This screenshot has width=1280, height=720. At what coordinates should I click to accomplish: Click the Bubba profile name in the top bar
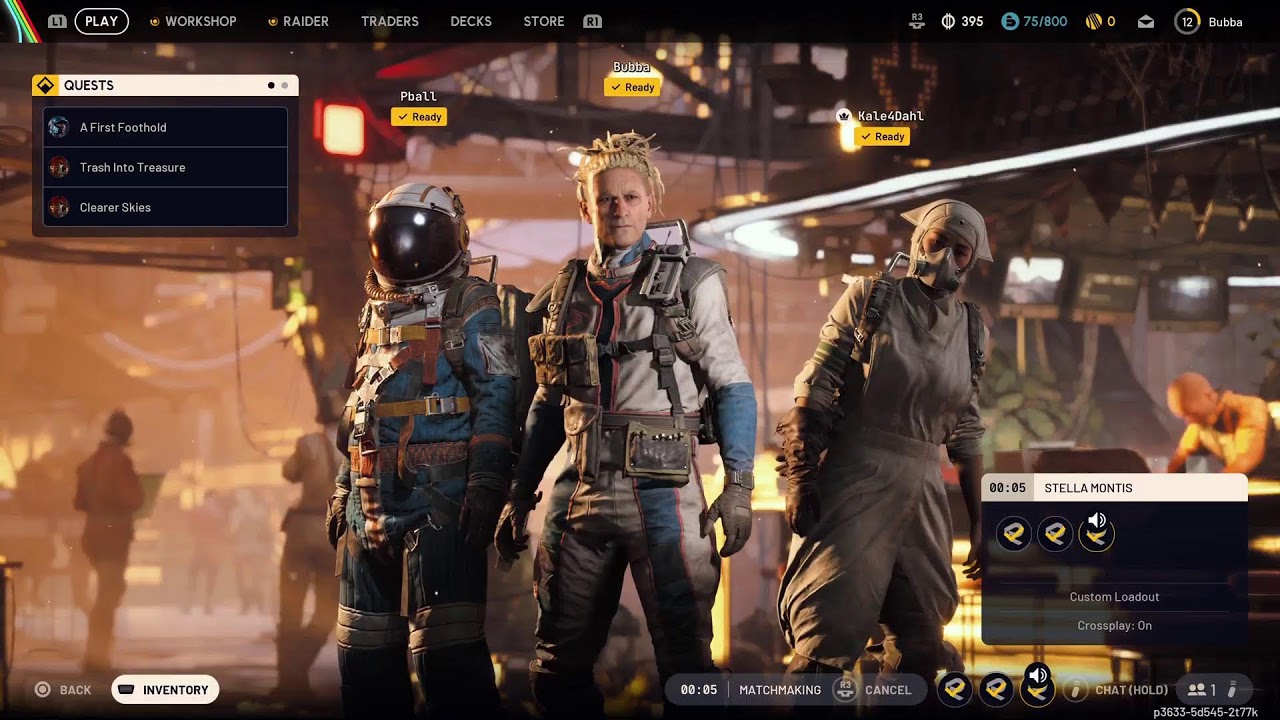click(1226, 21)
